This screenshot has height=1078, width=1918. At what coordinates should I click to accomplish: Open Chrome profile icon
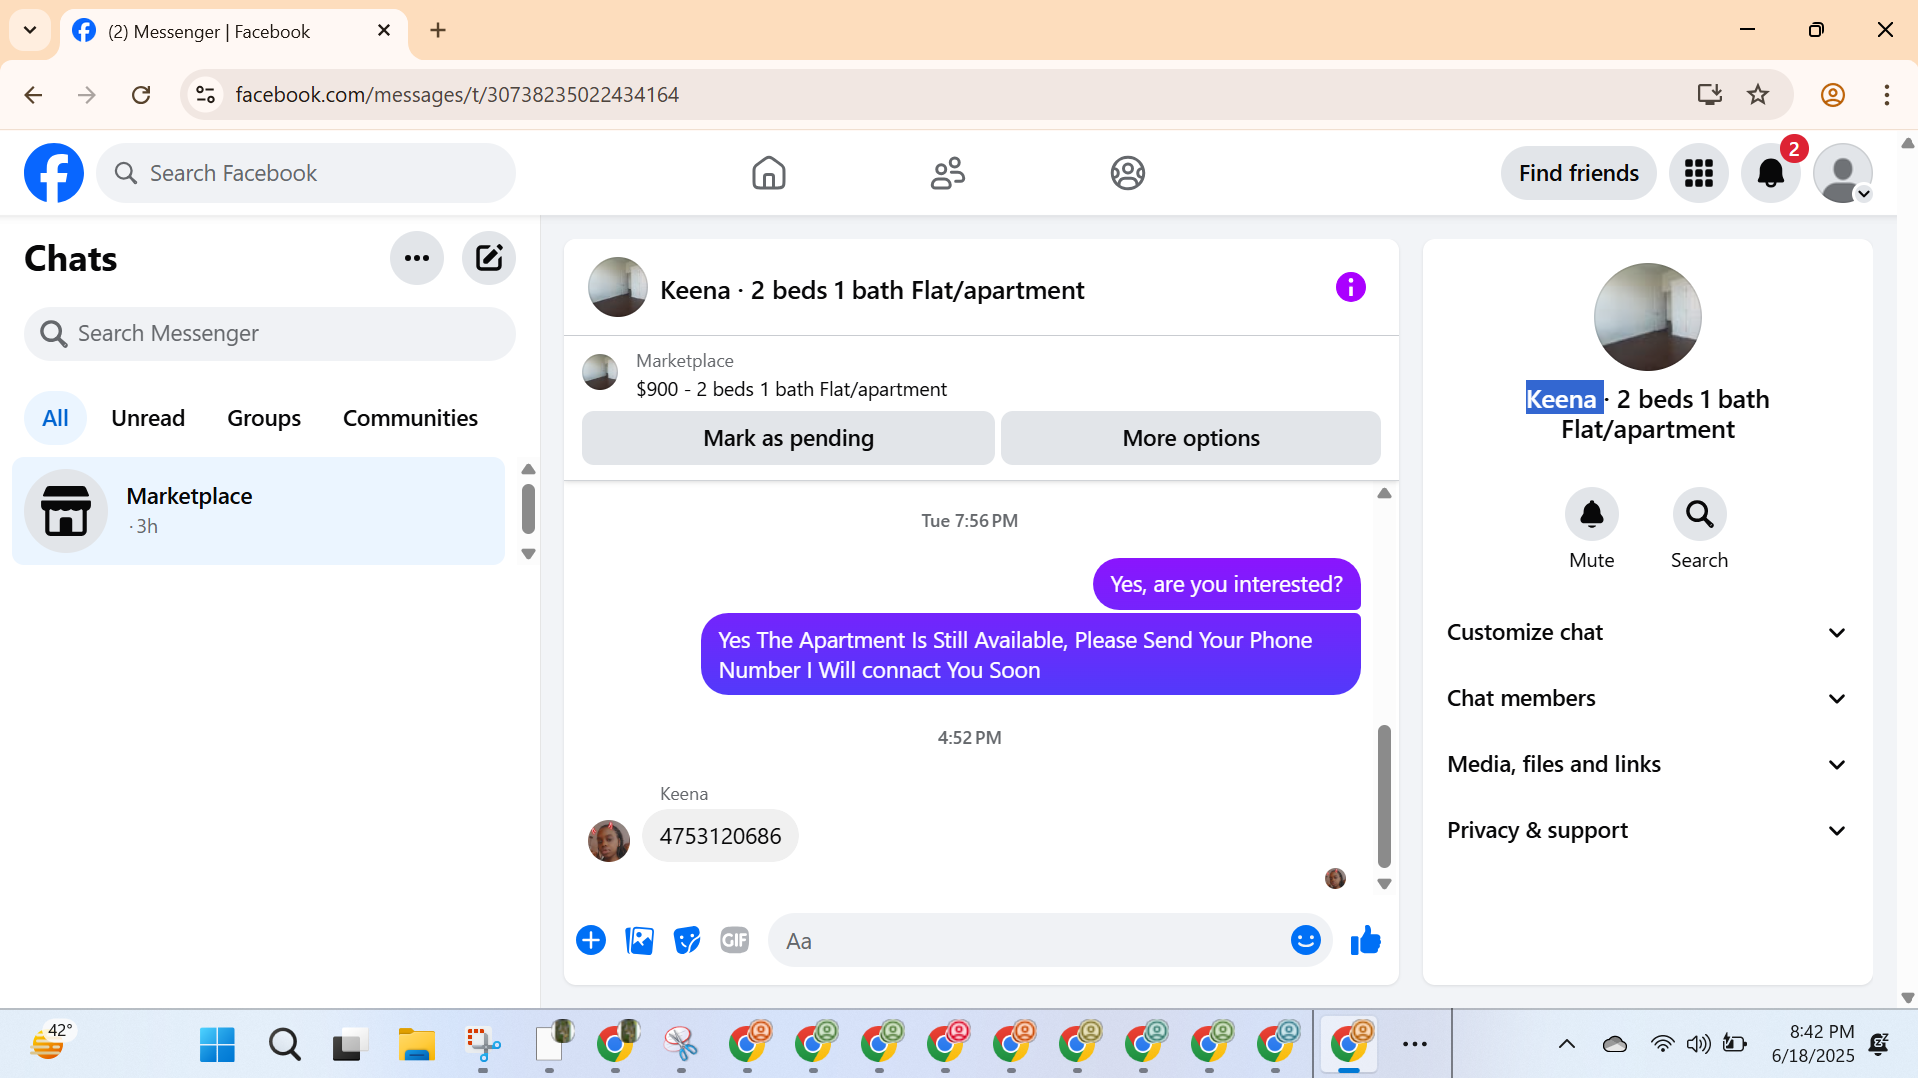1832,94
